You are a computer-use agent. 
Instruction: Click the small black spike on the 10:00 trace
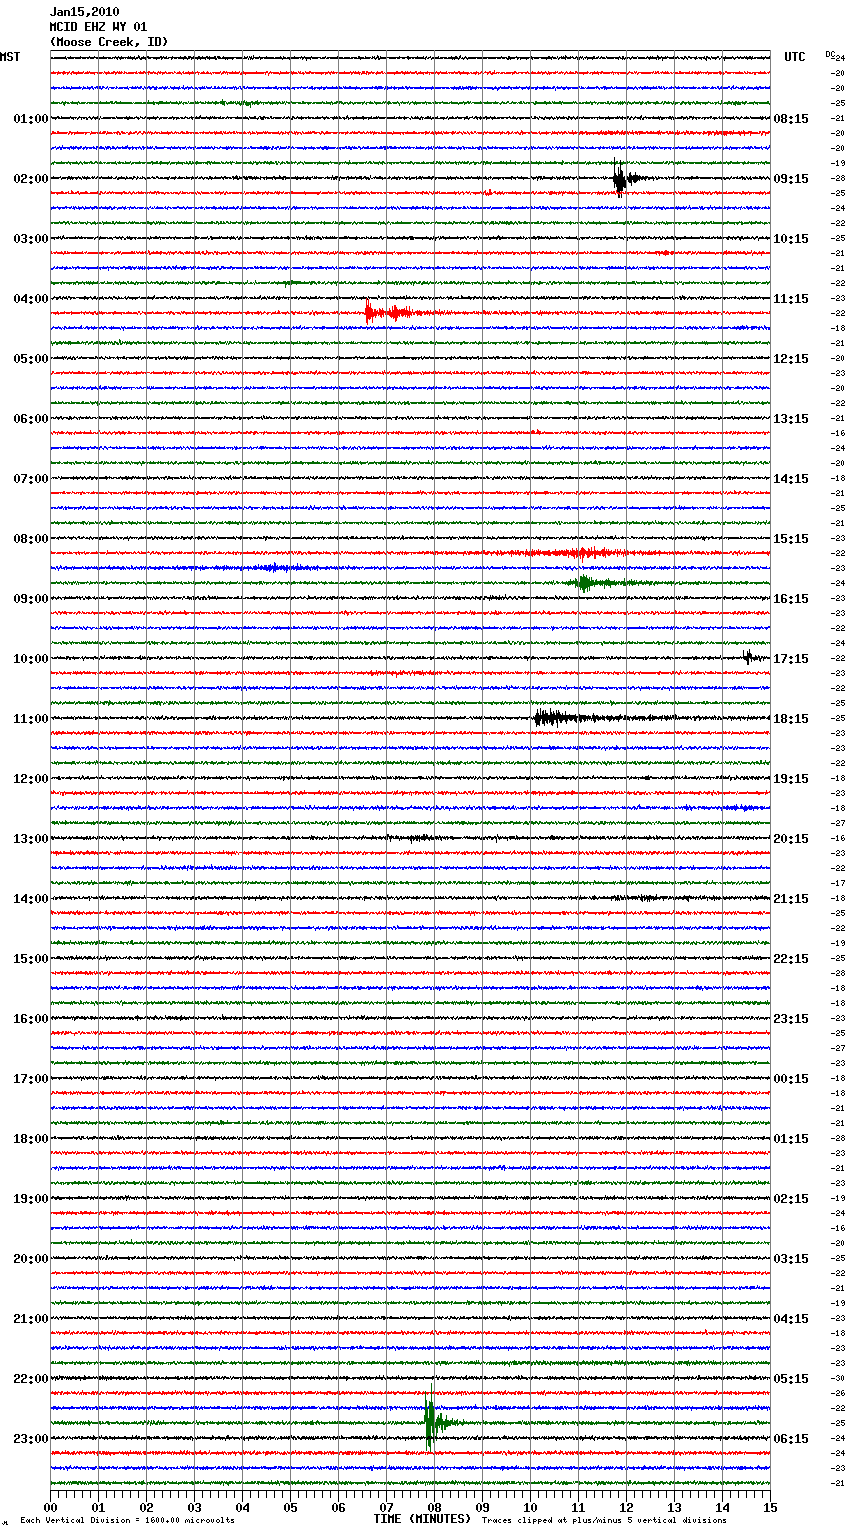tap(747, 657)
